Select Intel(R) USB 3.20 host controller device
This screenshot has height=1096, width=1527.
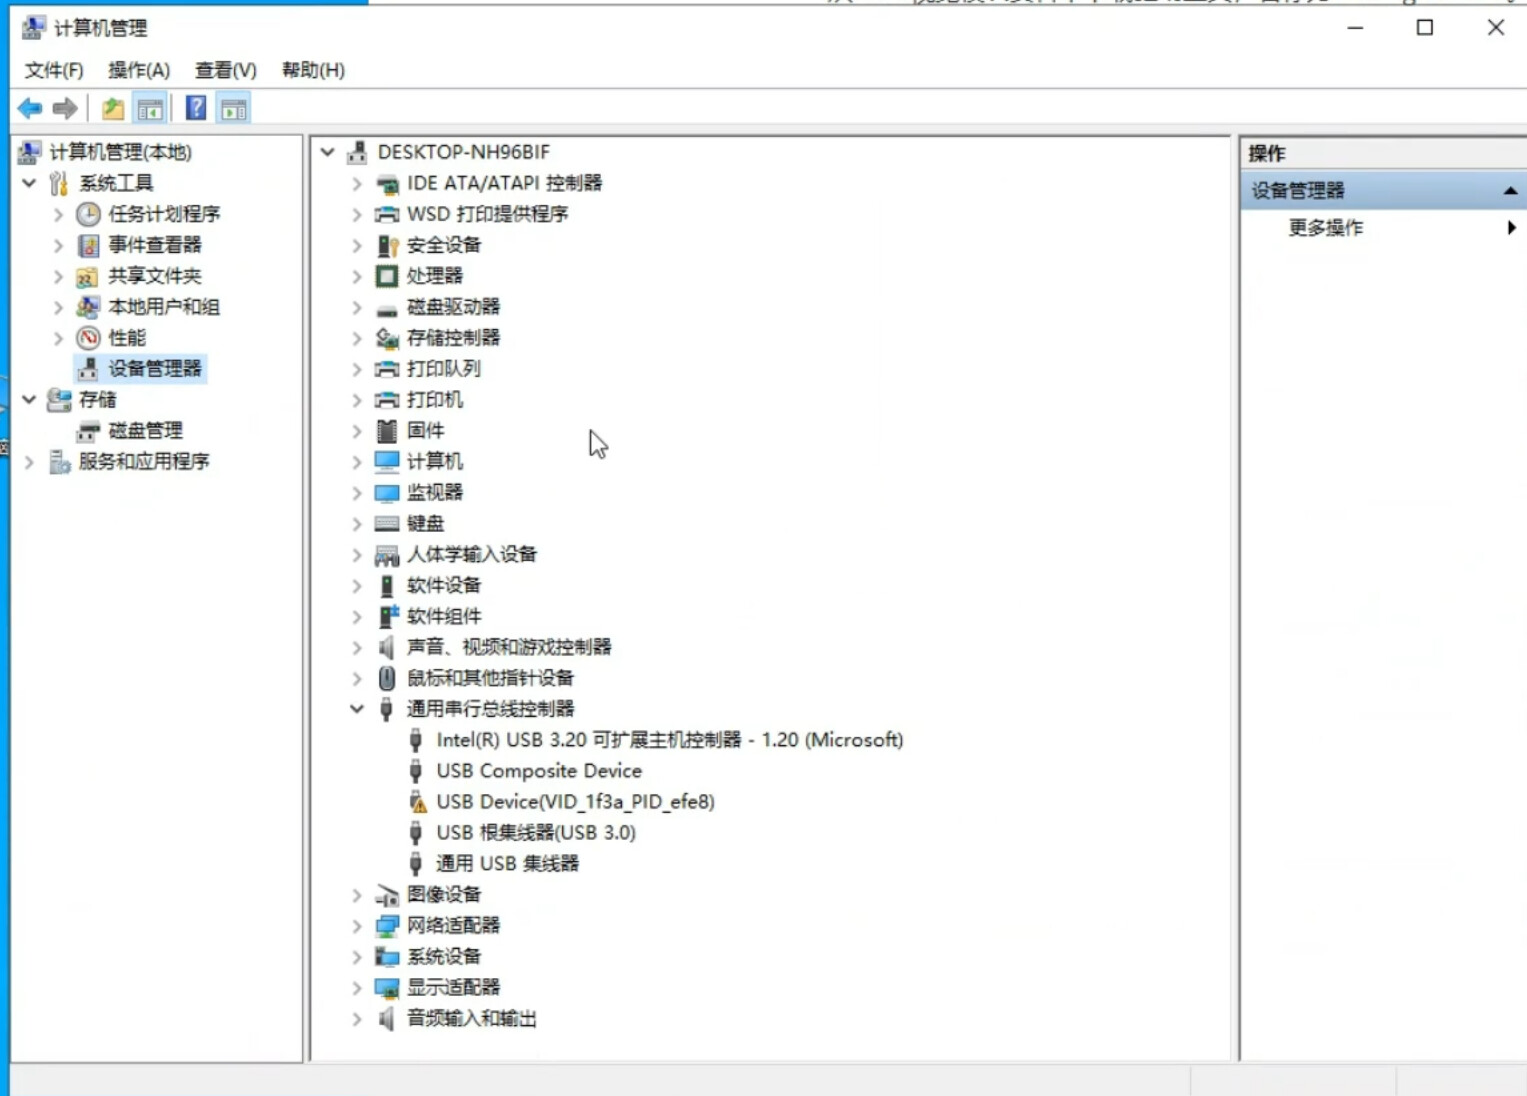(668, 740)
